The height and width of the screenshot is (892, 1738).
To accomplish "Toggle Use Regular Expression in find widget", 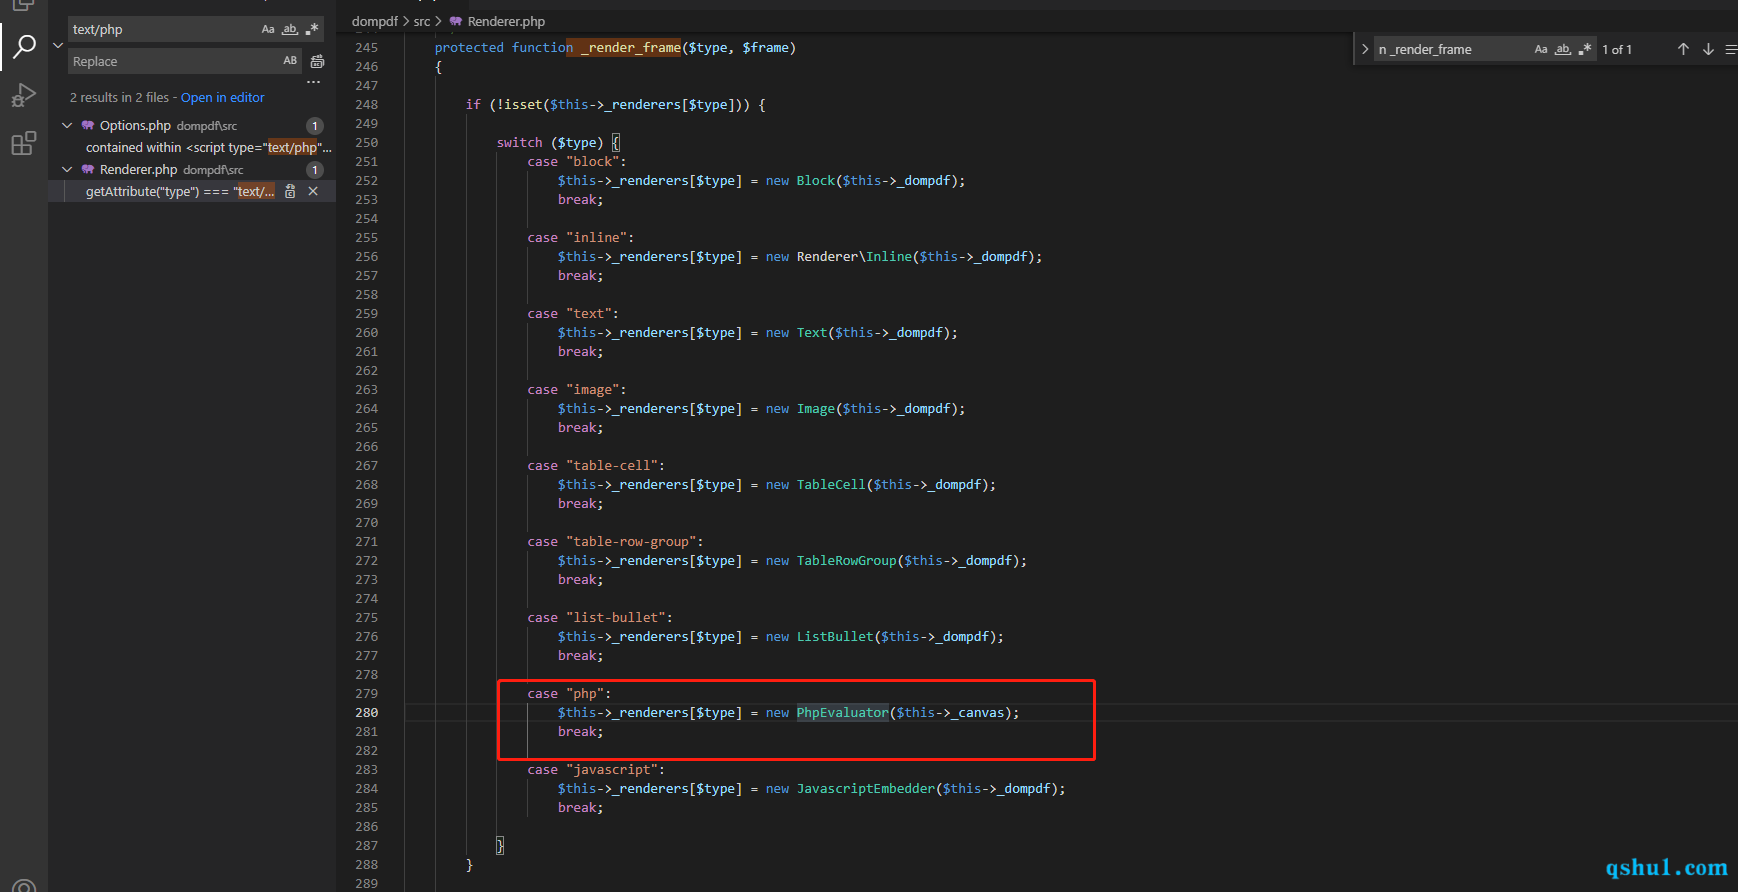I will (1585, 49).
